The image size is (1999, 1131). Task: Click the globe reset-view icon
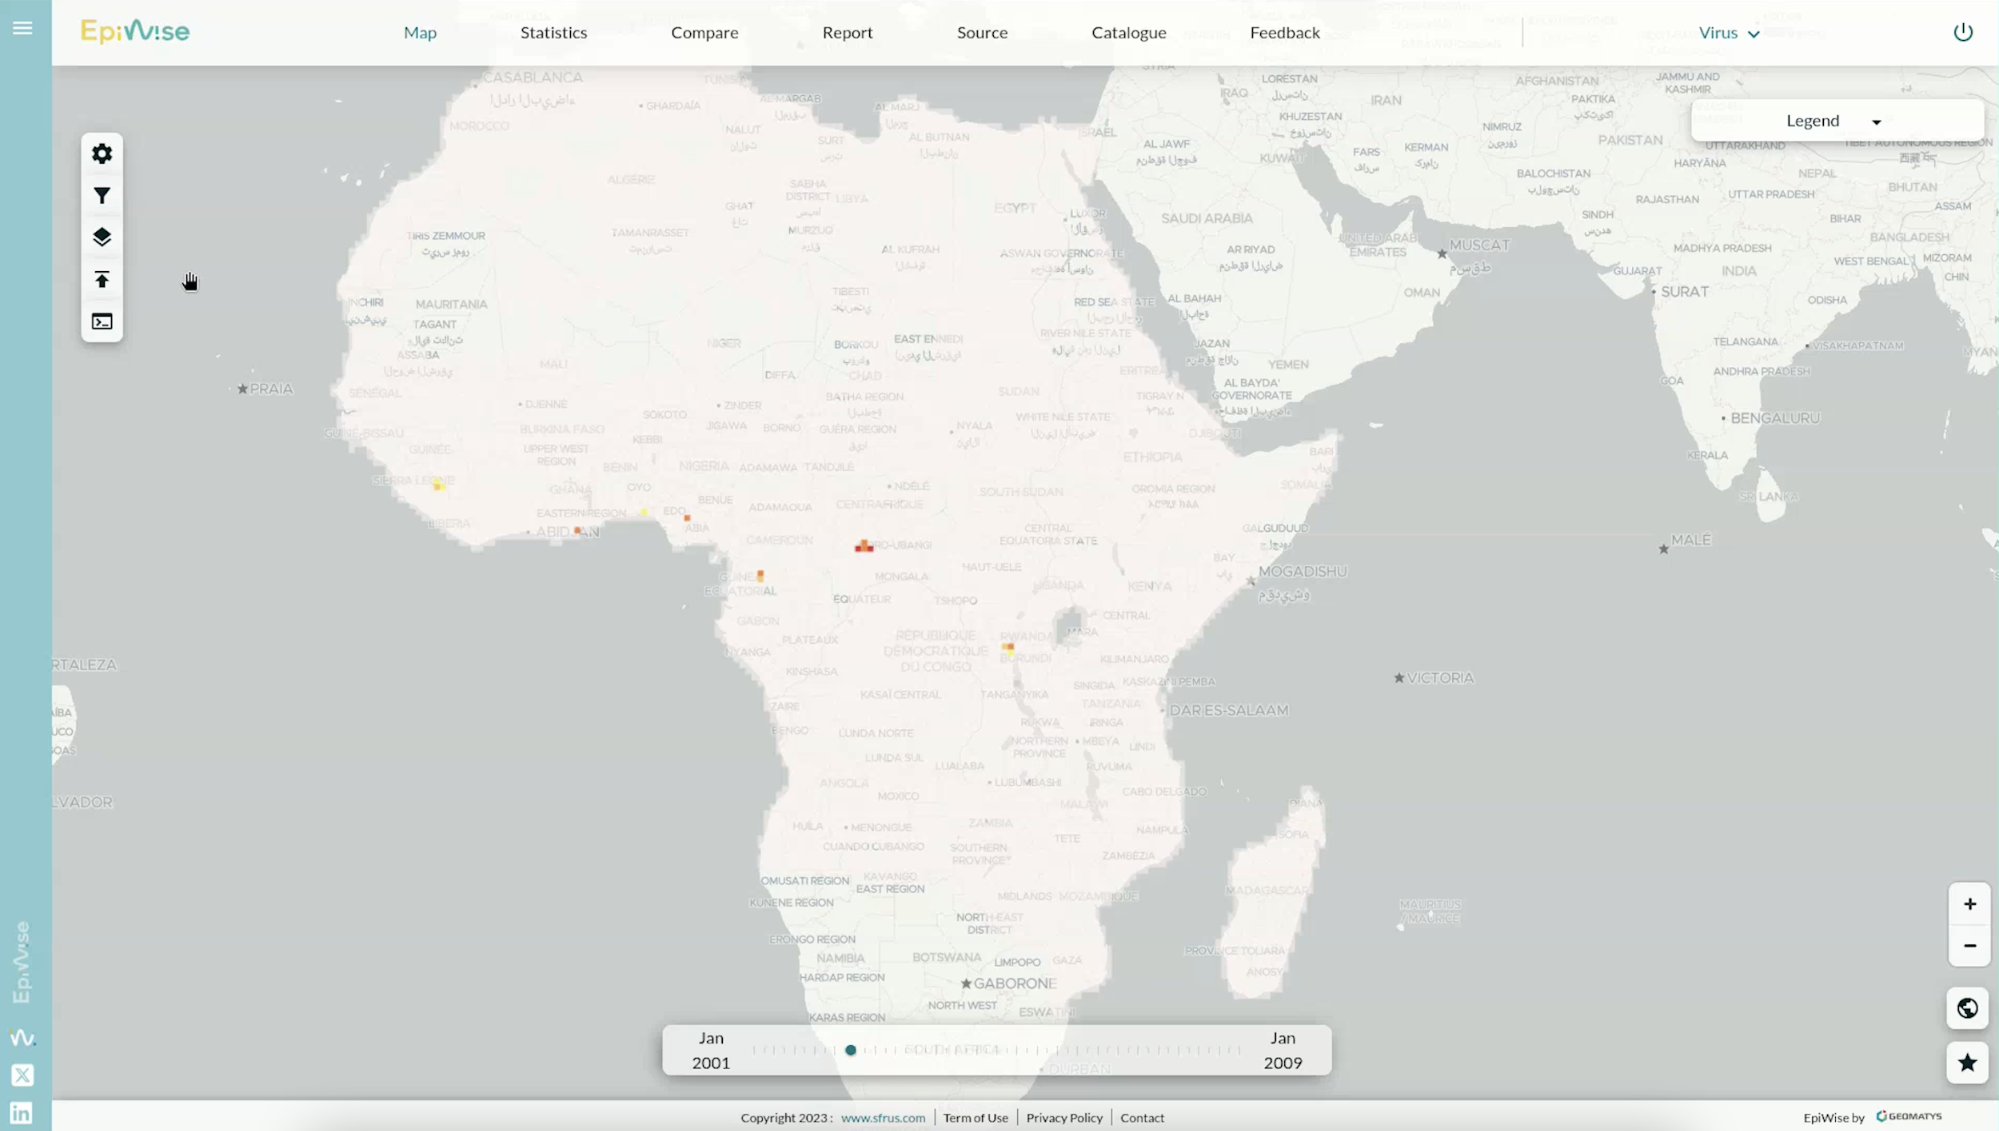(x=1967, y=1008)
